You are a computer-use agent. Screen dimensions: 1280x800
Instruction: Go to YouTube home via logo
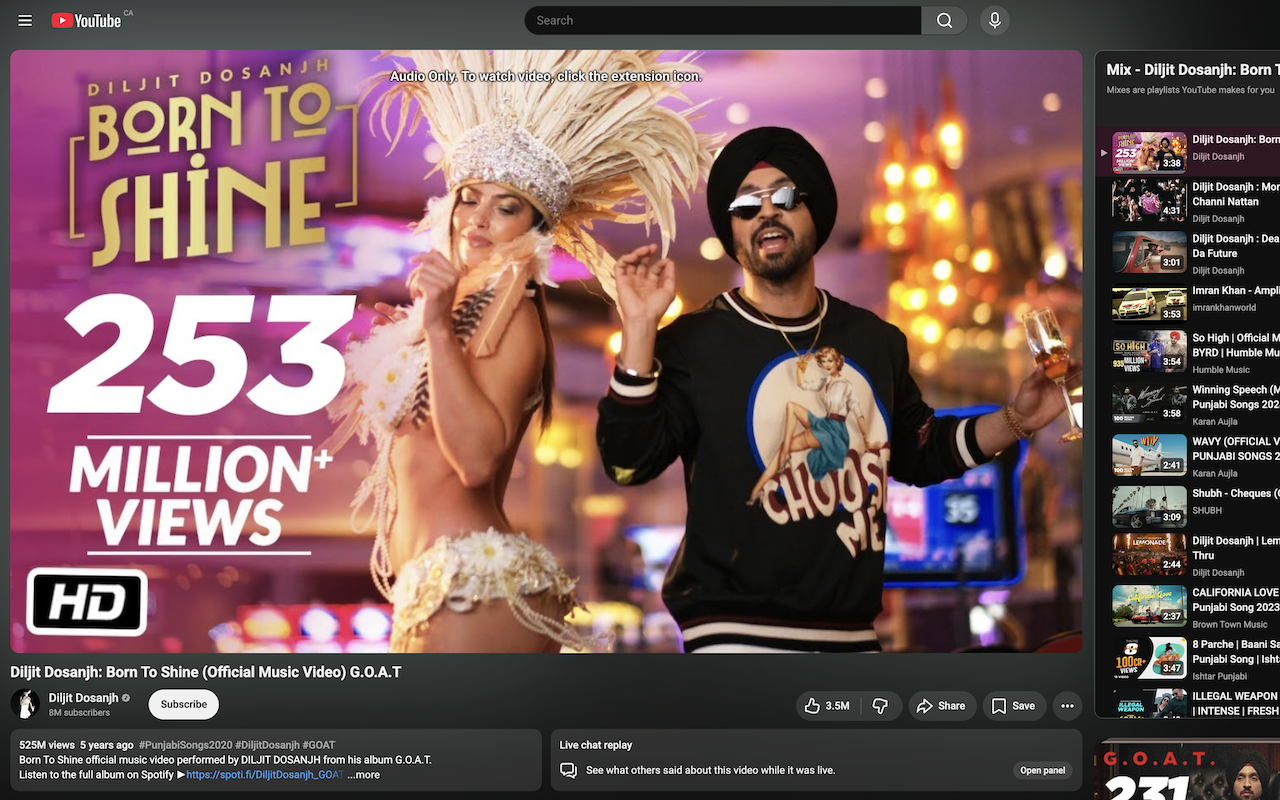pyautogui.click(x=86, y=20)
